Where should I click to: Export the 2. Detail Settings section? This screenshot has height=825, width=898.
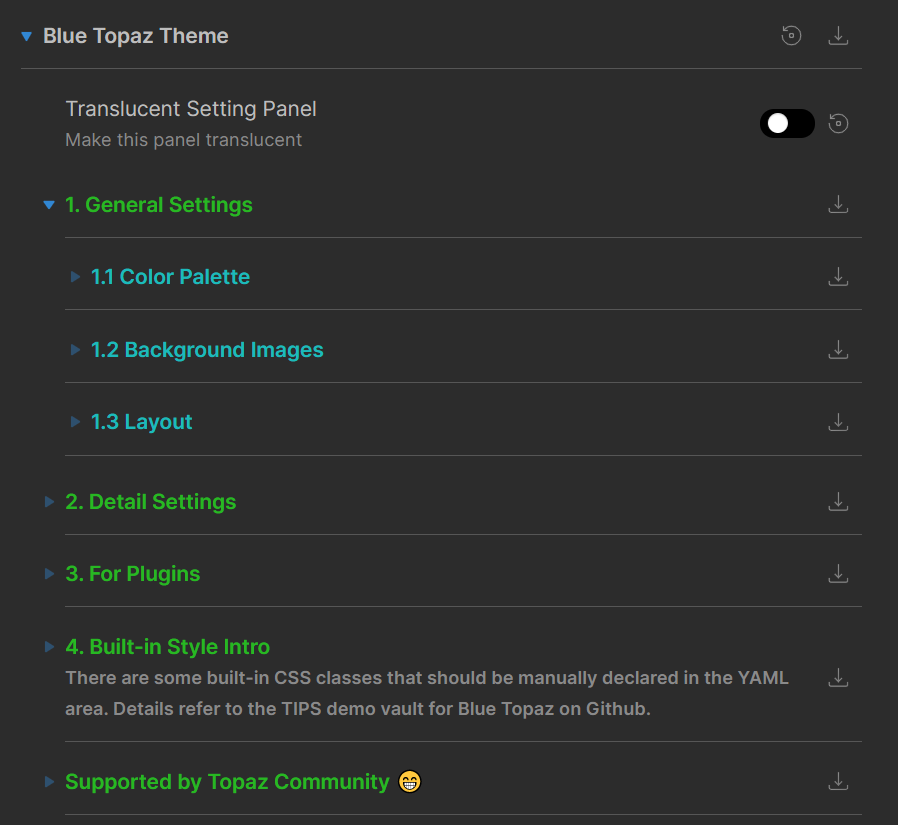pyautogui.click(x=838, y=502)
